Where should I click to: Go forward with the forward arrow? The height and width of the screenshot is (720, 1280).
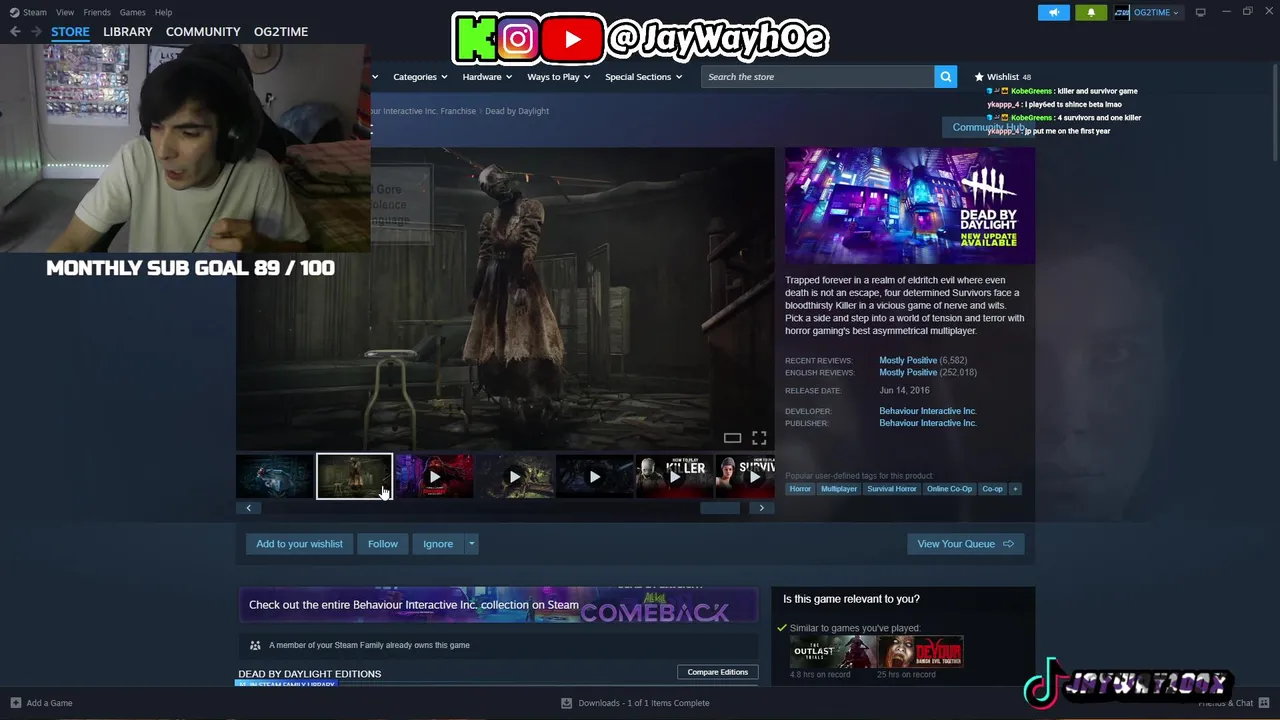coord(36,32)
